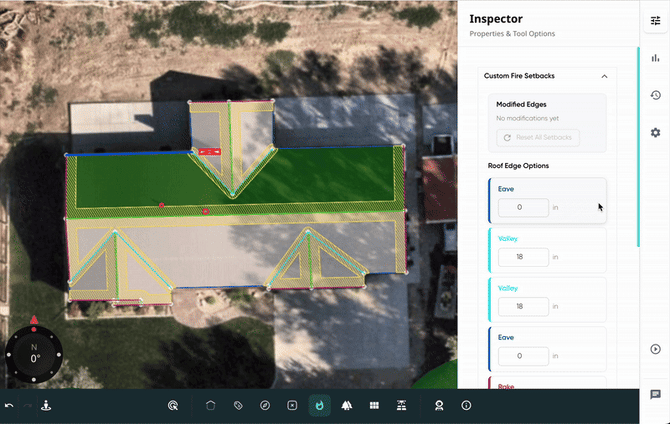Click the undo arrow in bottom toolbar
670x424 pixels.
(x=9, y=405)
